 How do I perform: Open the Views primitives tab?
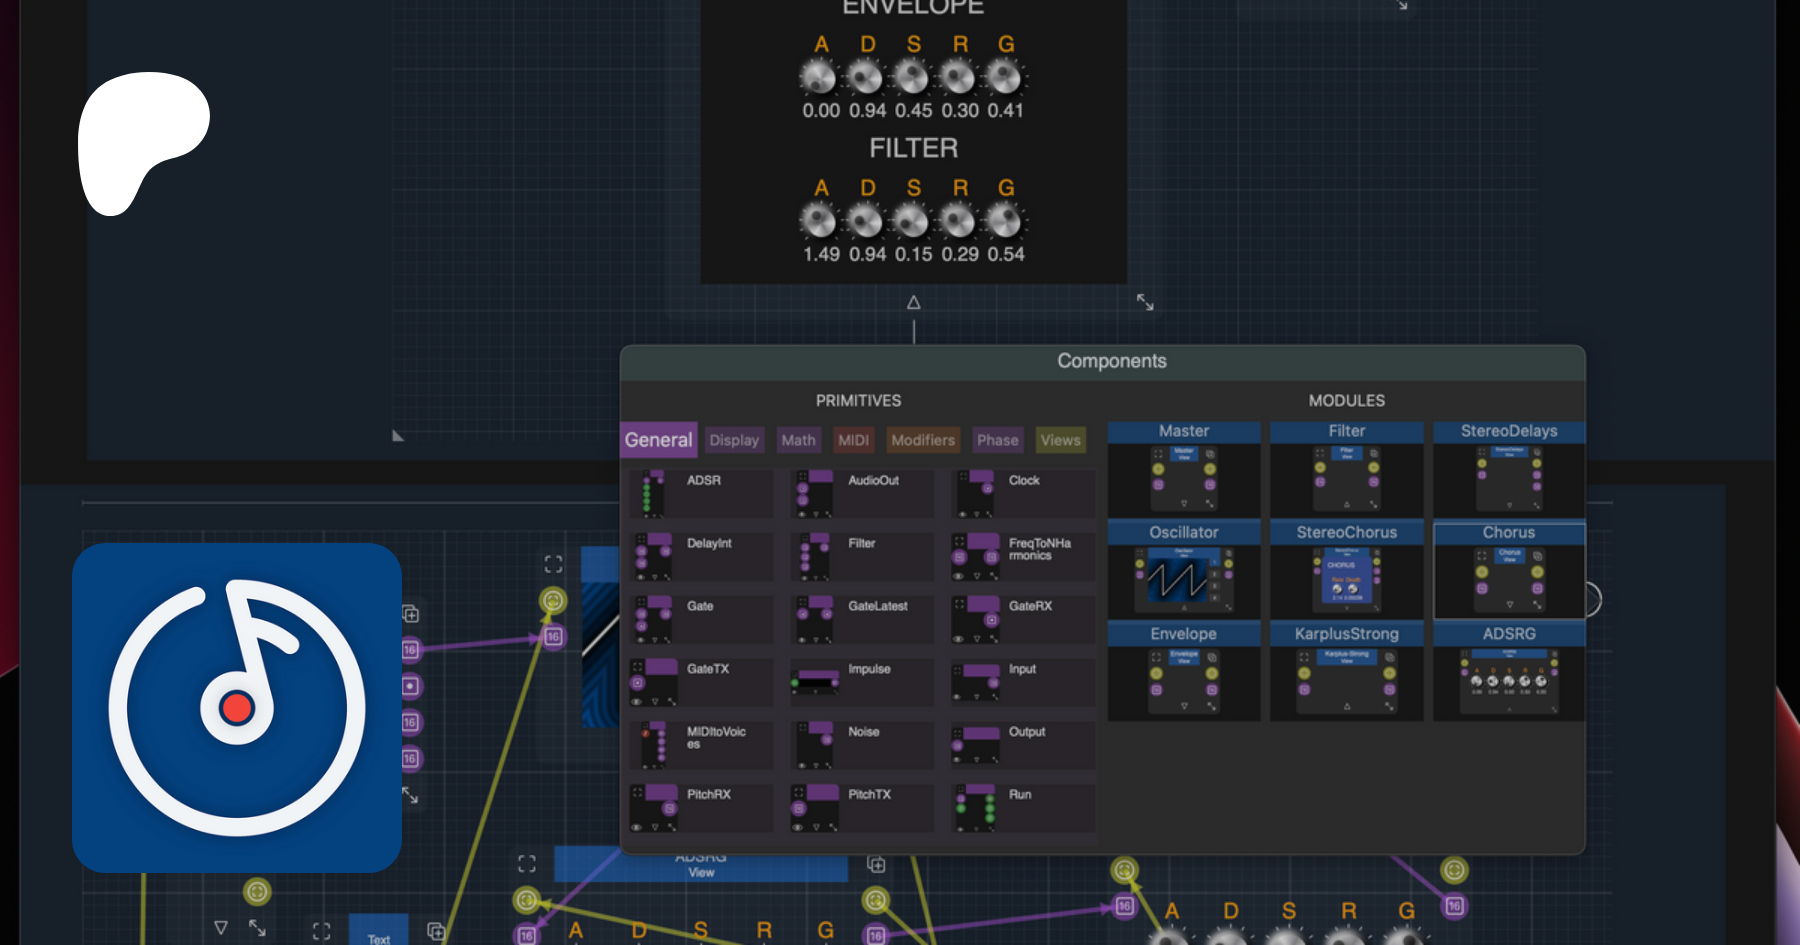tap(1060, 440)
